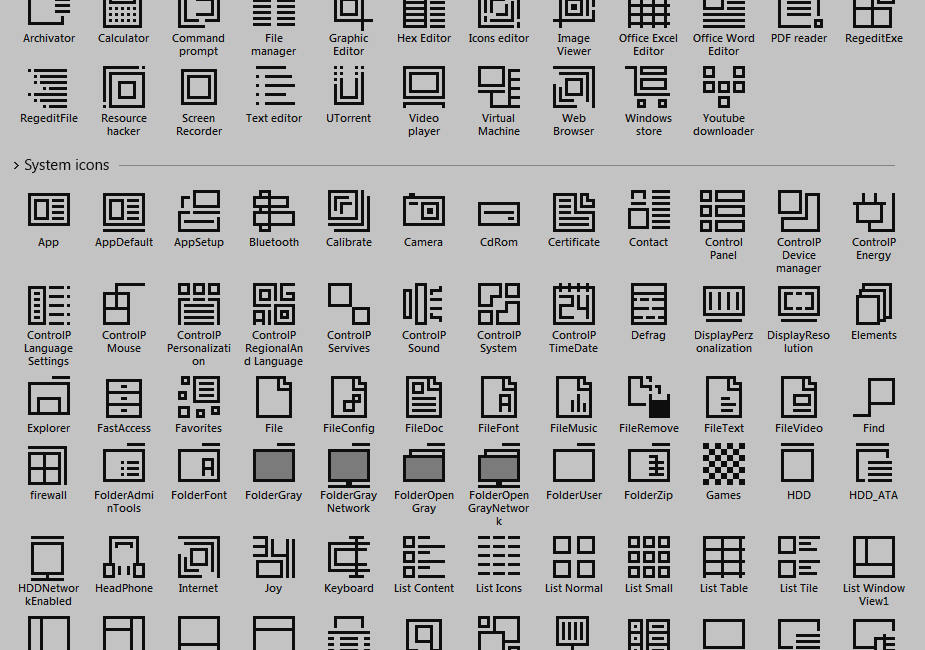Click the List Table icon
The height and width of the screenshot is (650, 925).
coord(723,557)
